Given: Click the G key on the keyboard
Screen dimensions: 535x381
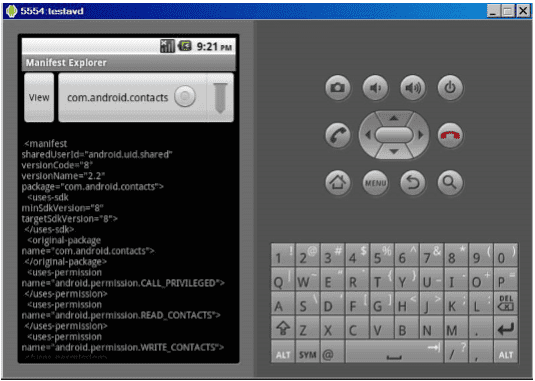Looking at the screenshot, I should click(382, 303).
